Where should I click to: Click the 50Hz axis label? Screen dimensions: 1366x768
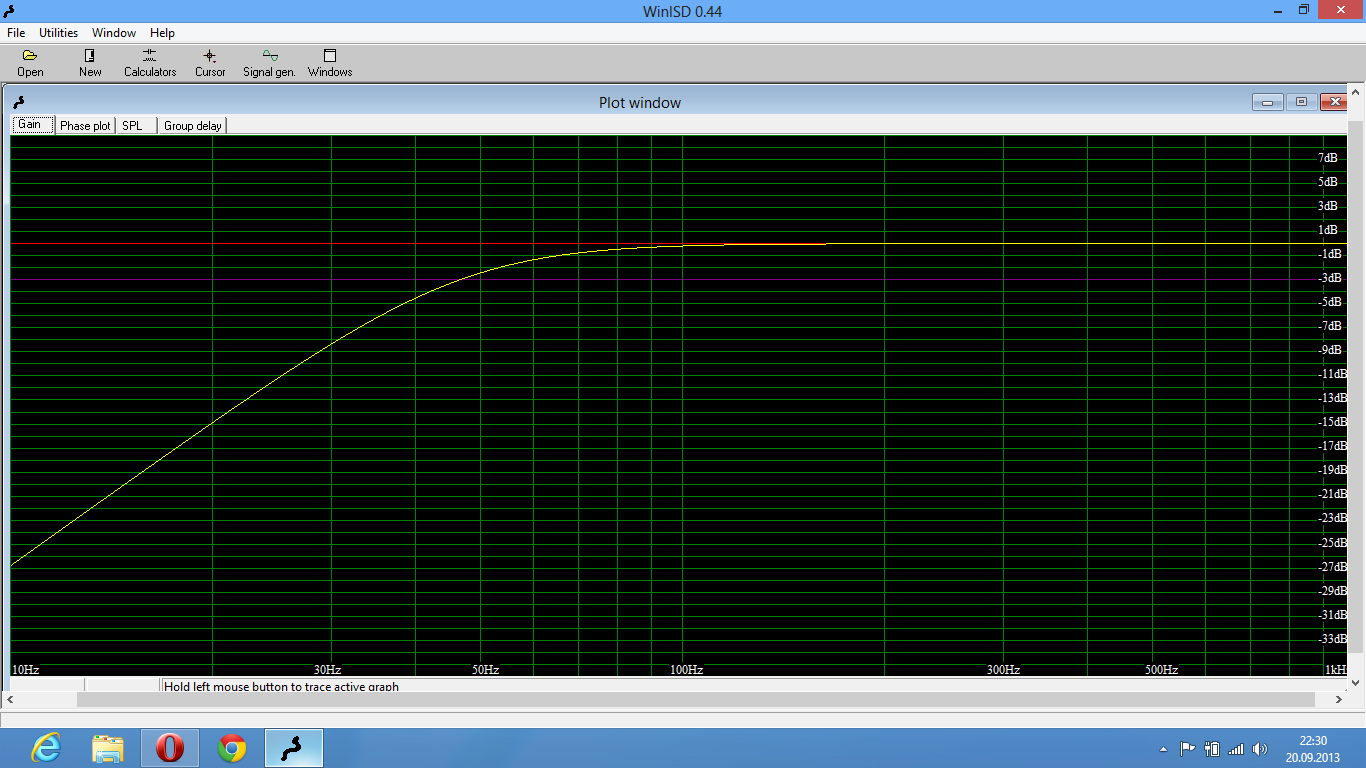486,670
